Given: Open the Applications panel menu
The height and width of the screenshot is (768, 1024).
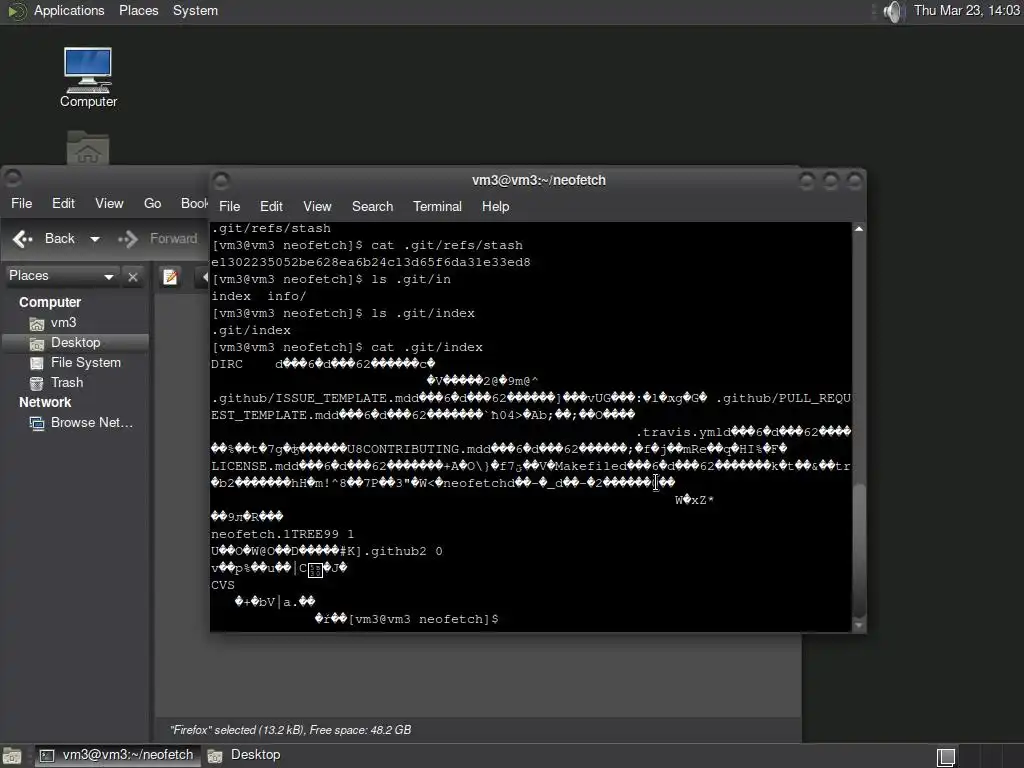Looking at the screenshot, I should click(x=69, y=10).
